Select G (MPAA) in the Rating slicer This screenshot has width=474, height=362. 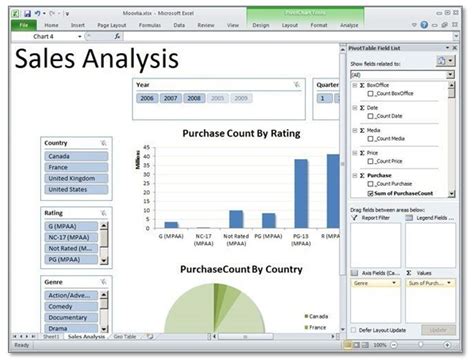click(71, 226)
